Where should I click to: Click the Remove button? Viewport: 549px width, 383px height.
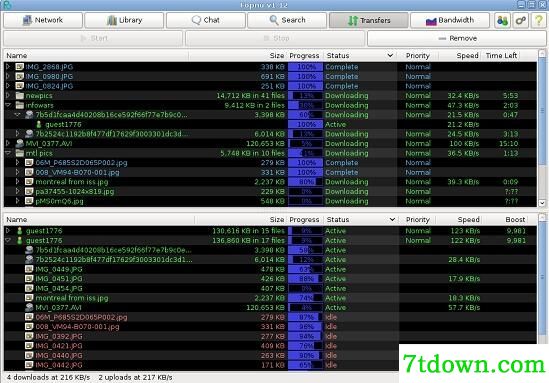(457, 38)
